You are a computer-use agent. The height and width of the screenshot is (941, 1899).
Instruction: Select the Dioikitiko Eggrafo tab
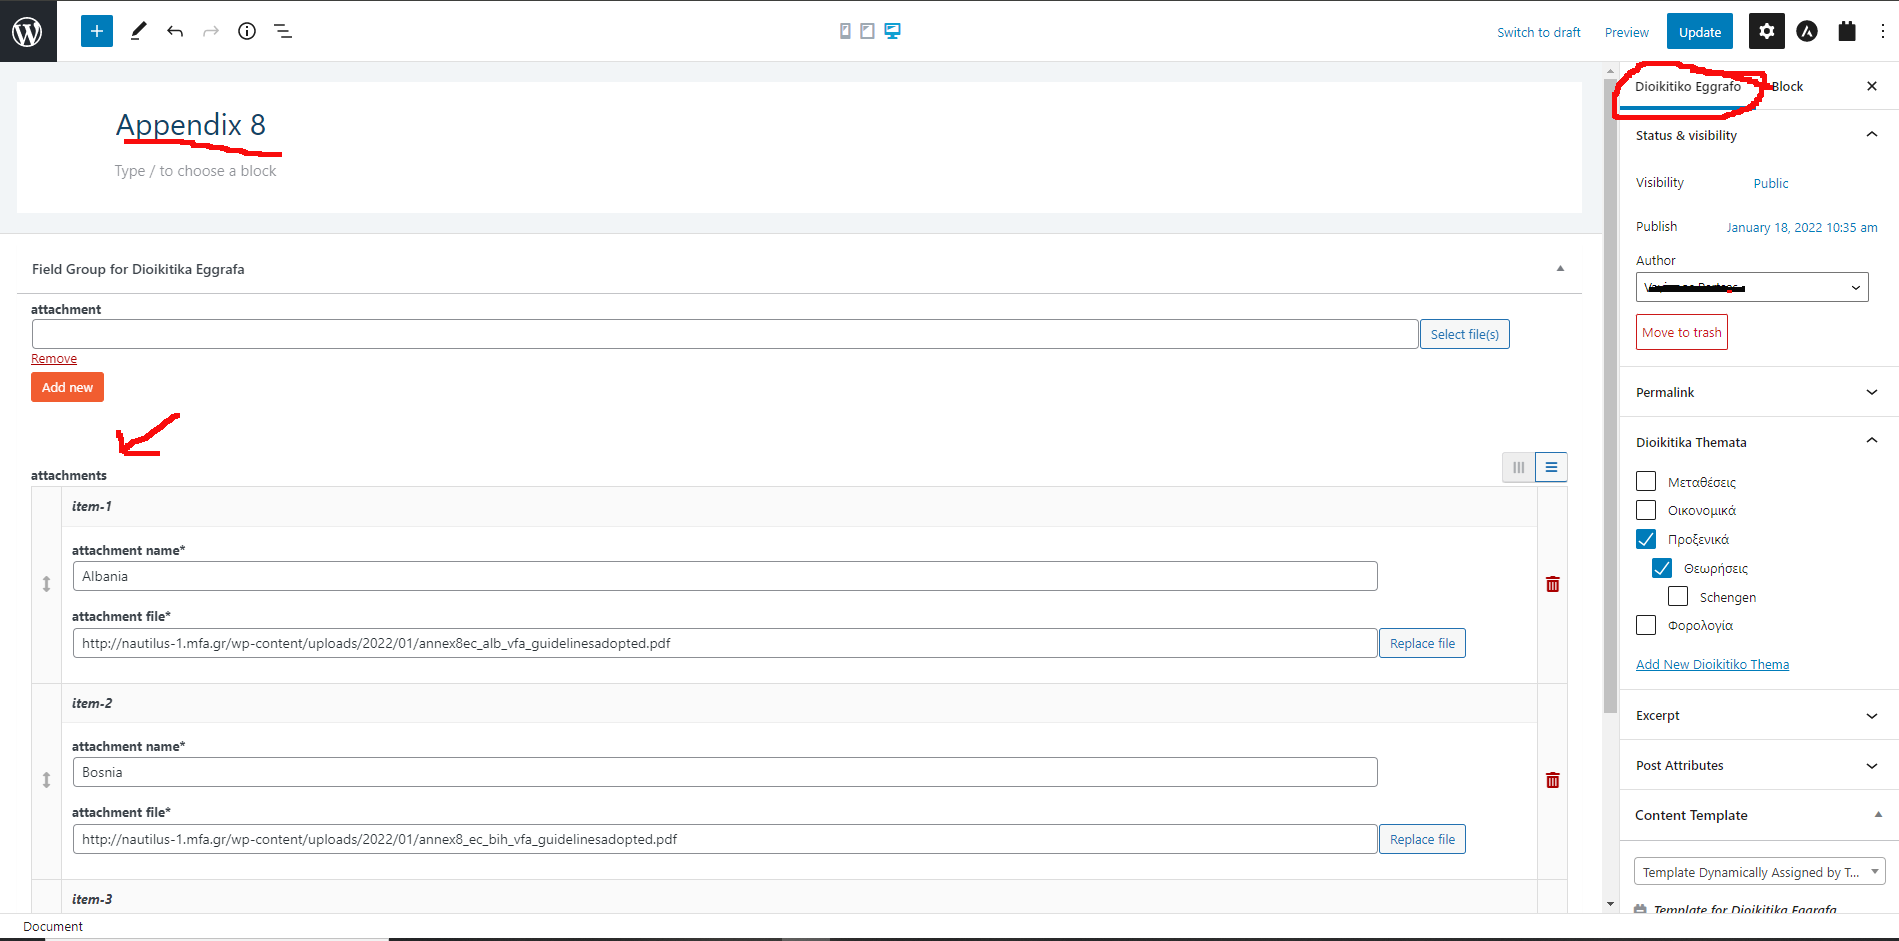pos(1688,87)
